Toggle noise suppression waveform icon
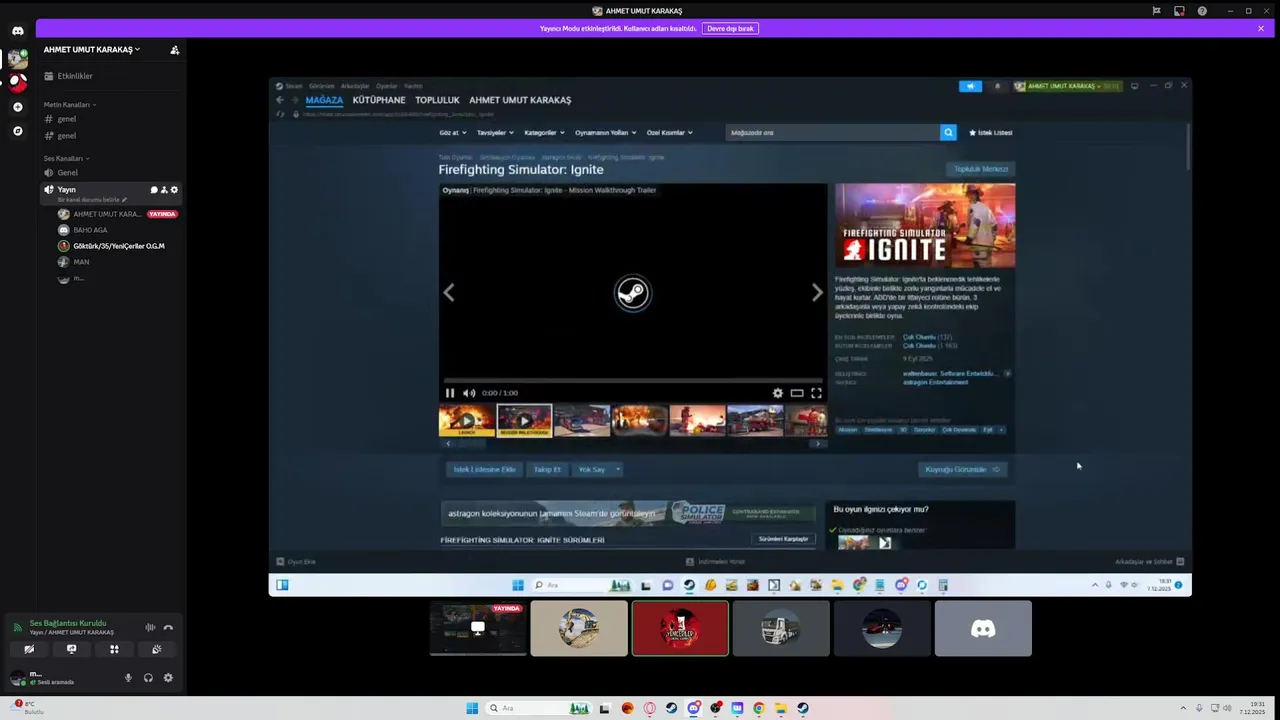 pyautogui.click(x=150, y=628)
